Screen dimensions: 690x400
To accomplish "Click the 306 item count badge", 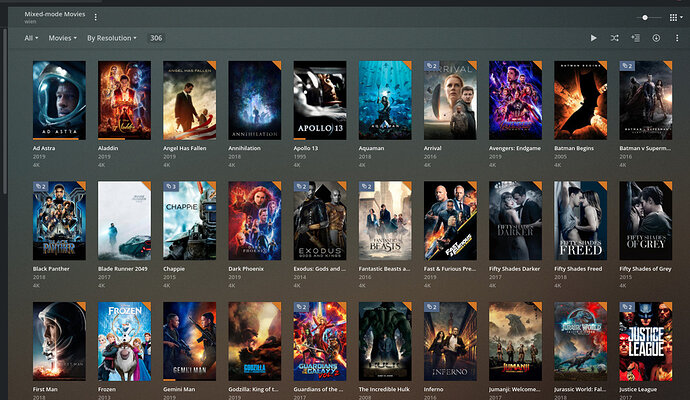I will pos(156,38).
